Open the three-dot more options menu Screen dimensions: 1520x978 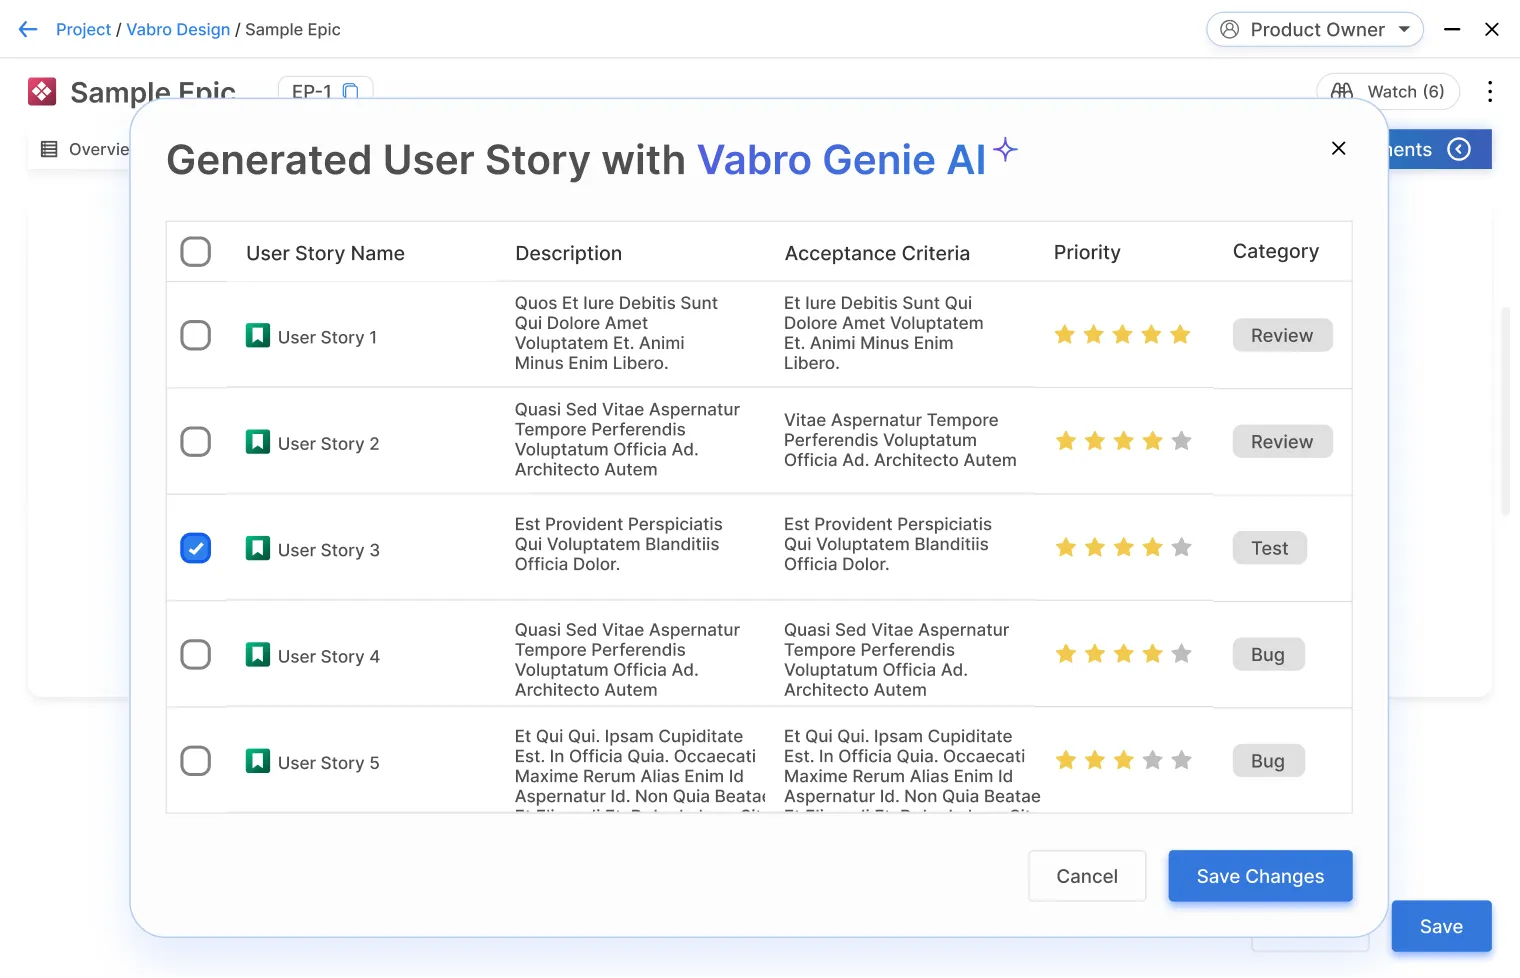coord(1490,92)
